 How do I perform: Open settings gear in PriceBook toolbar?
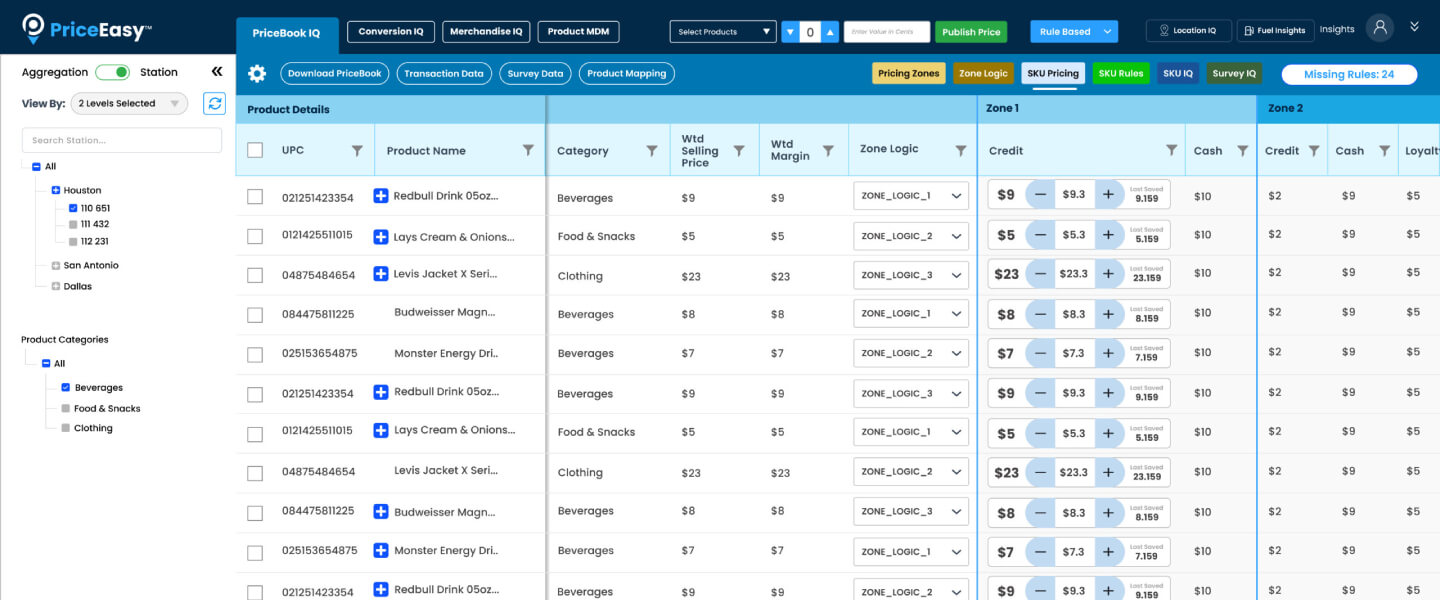coord(257,74)
